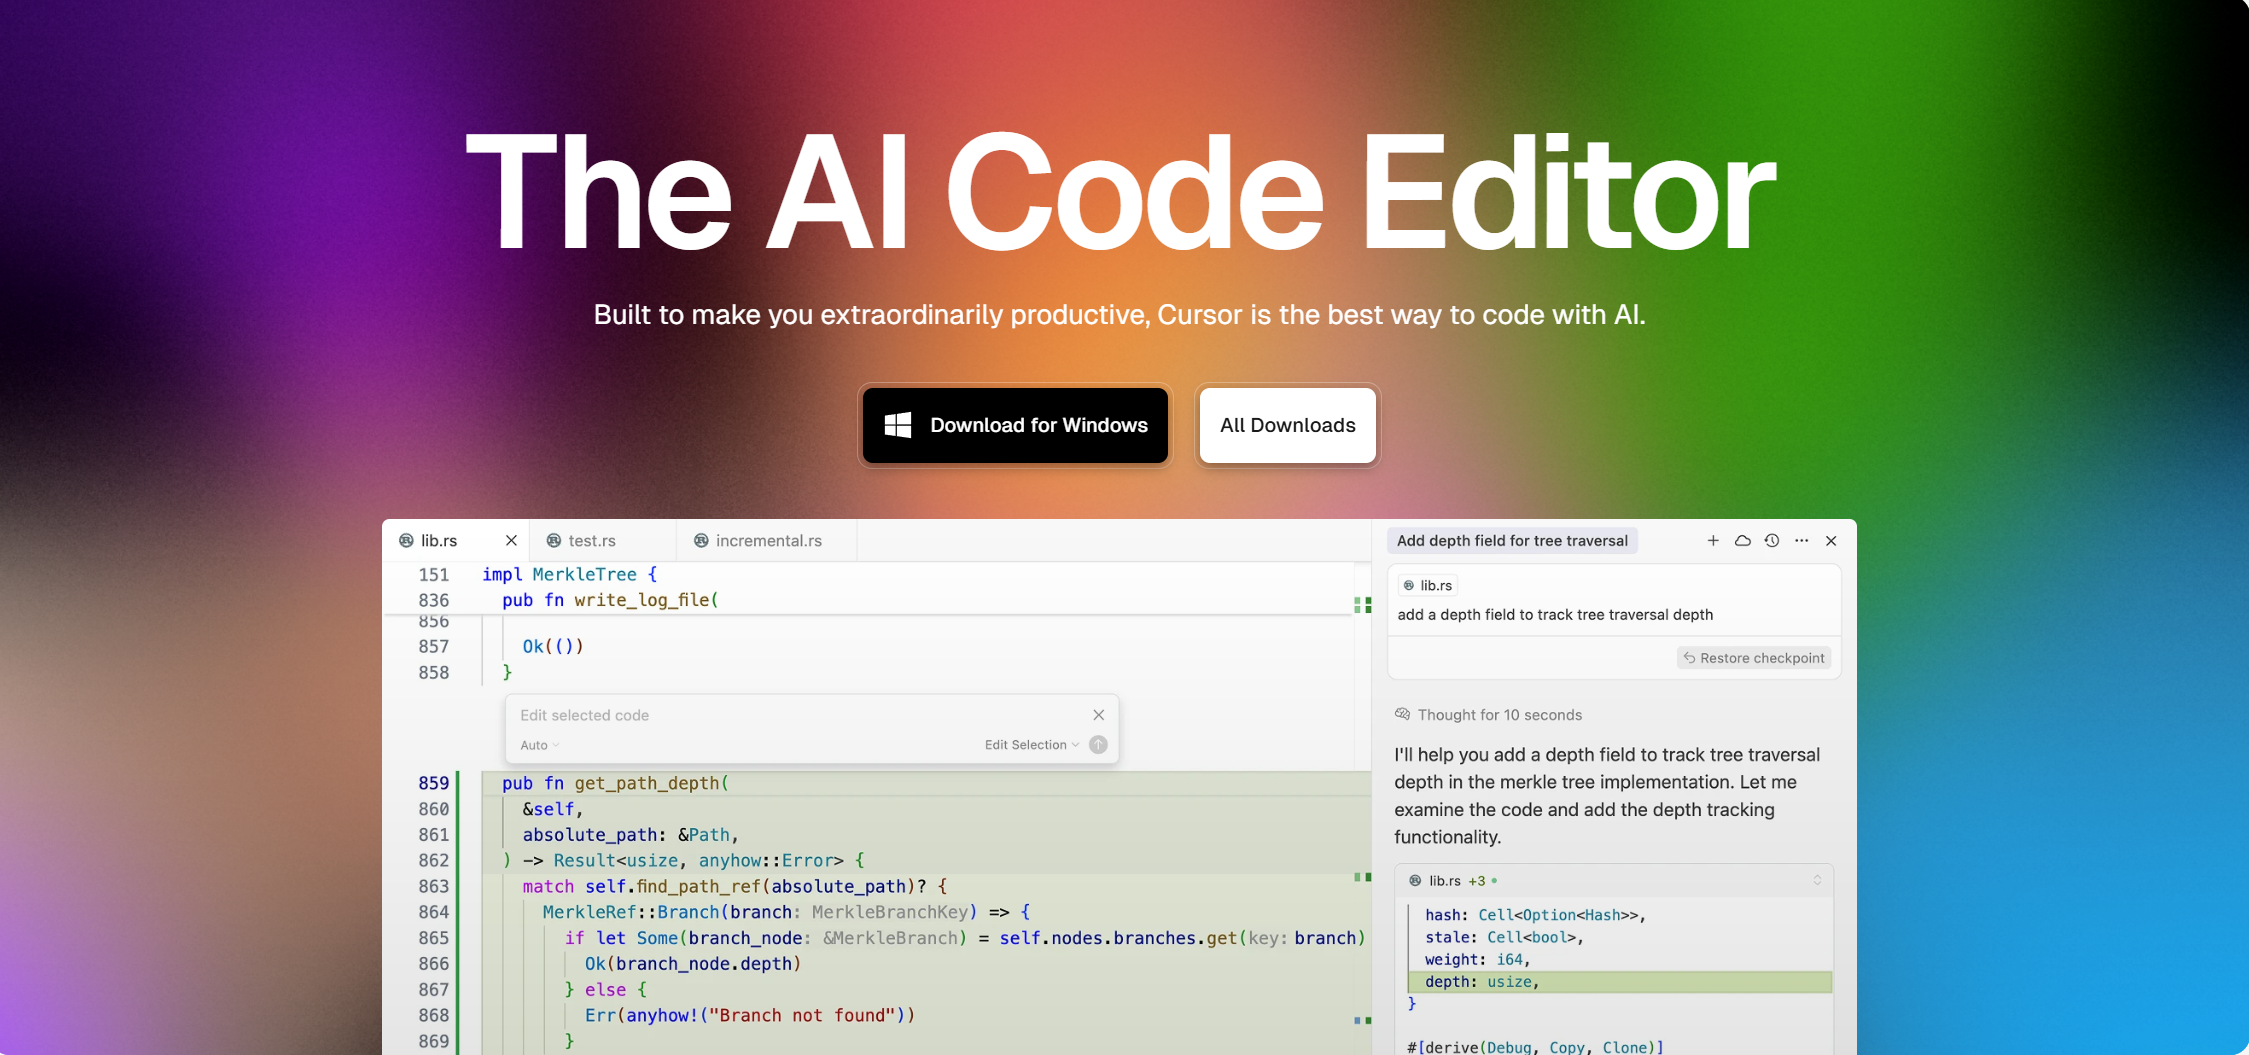Click '#[derive(Debug, Copy, Clone)]' in the chat code block

[1535, 1047]
